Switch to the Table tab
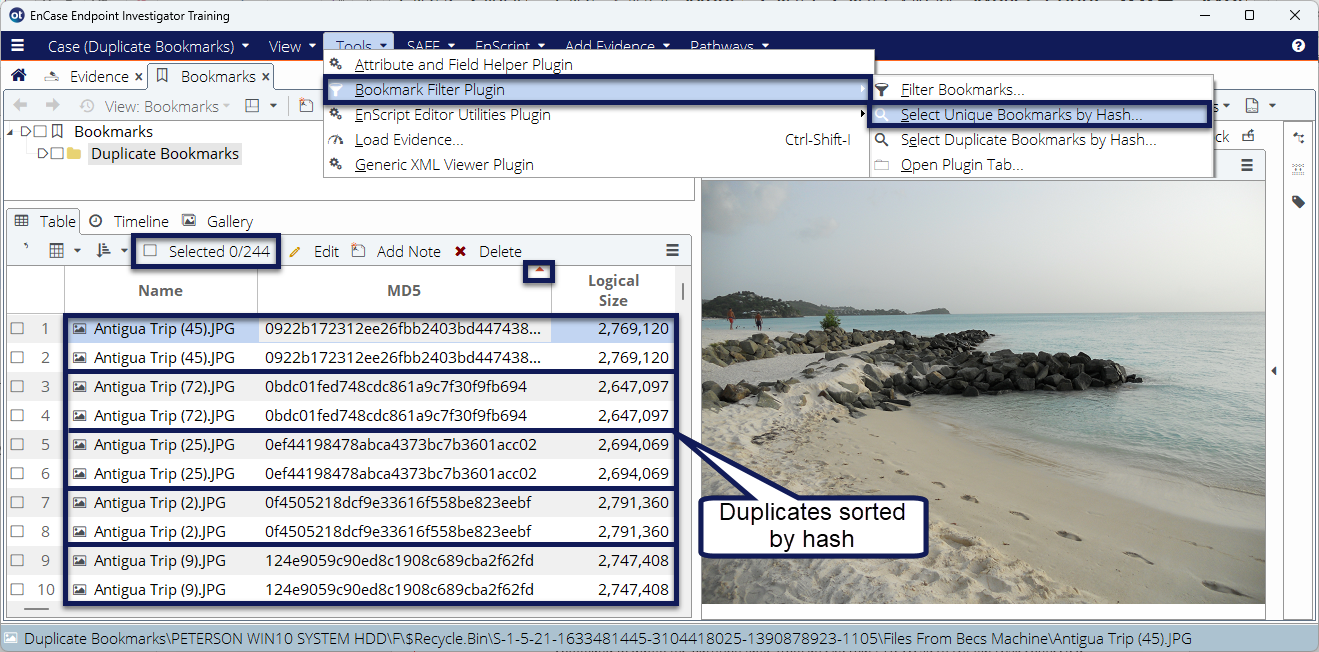This screenshot has width=1319, height=652. click(44, 222)
